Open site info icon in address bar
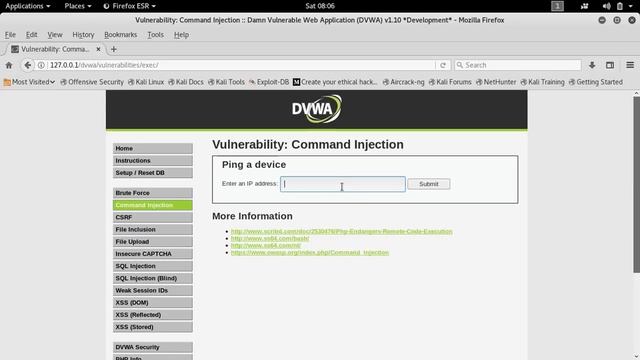 pos(41,65)
